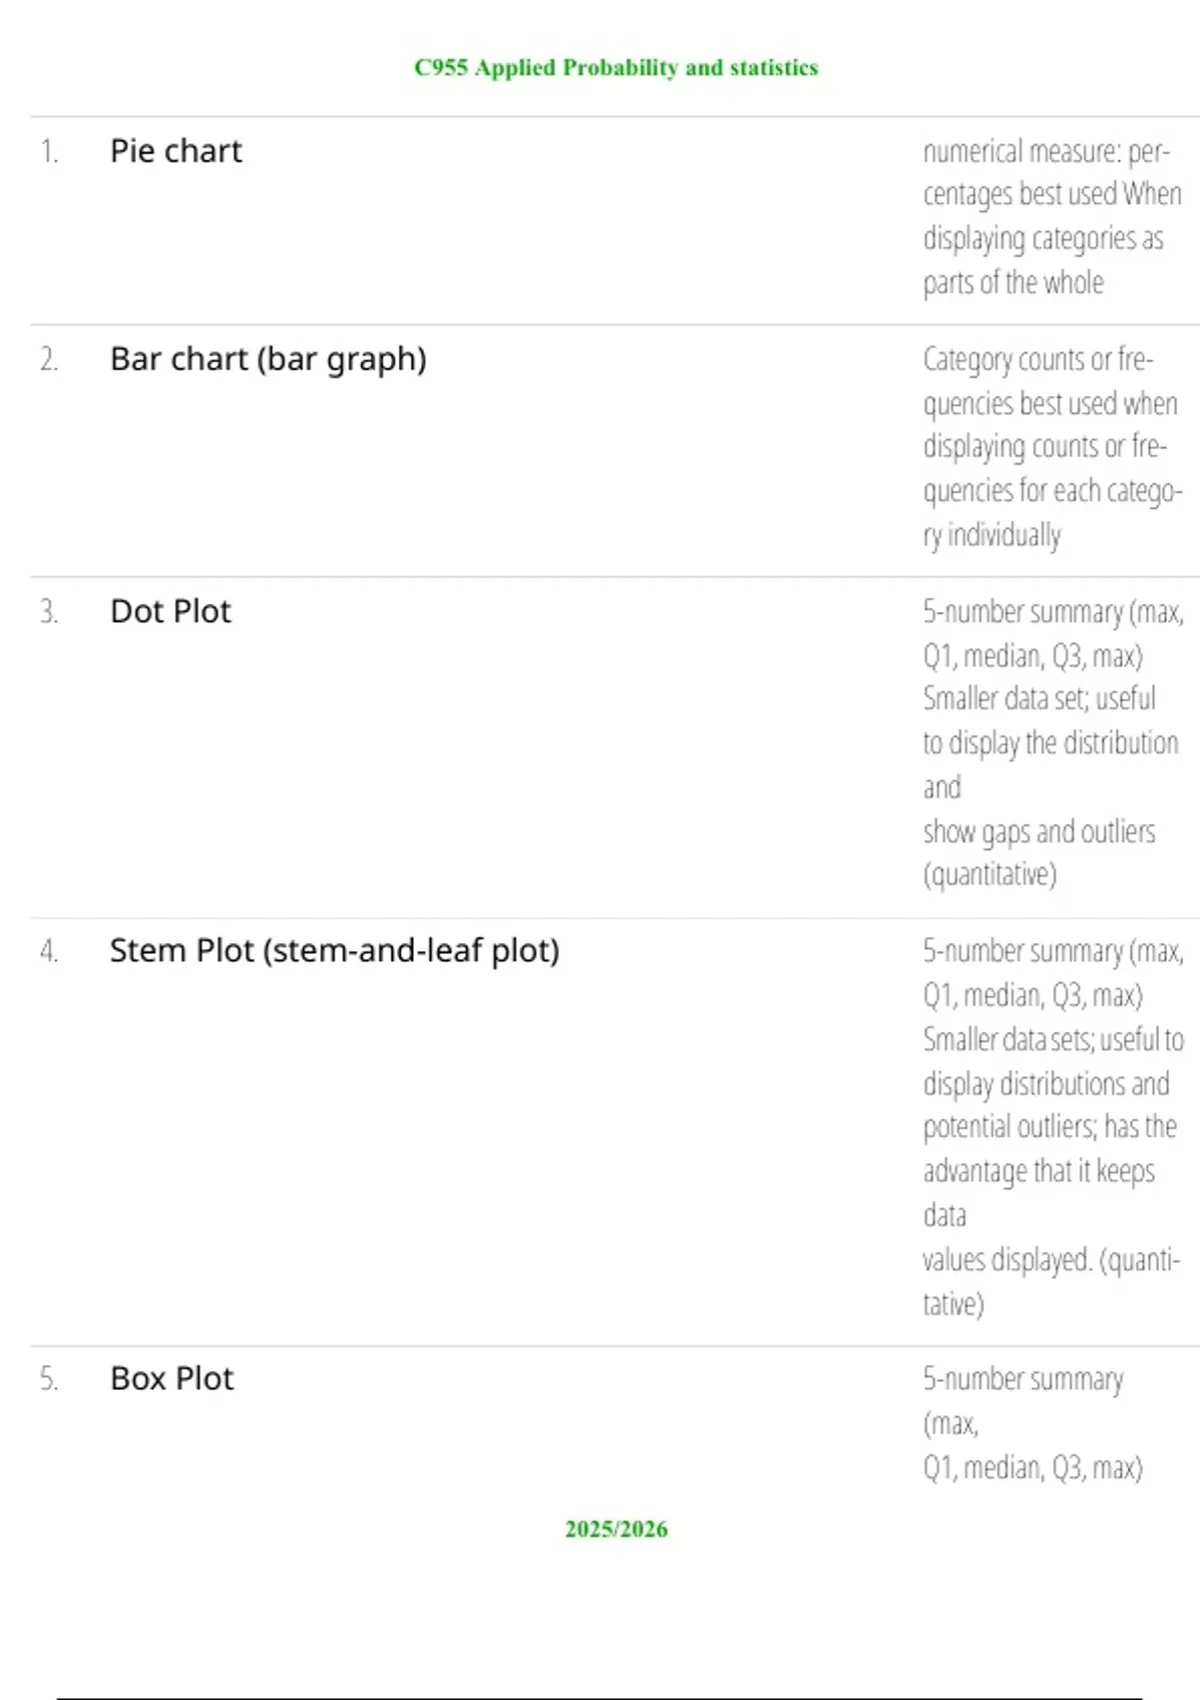Click 'displaying categories as' in Pie chart definition
Screen dimensions: 1200x1700
(1043, 239)
